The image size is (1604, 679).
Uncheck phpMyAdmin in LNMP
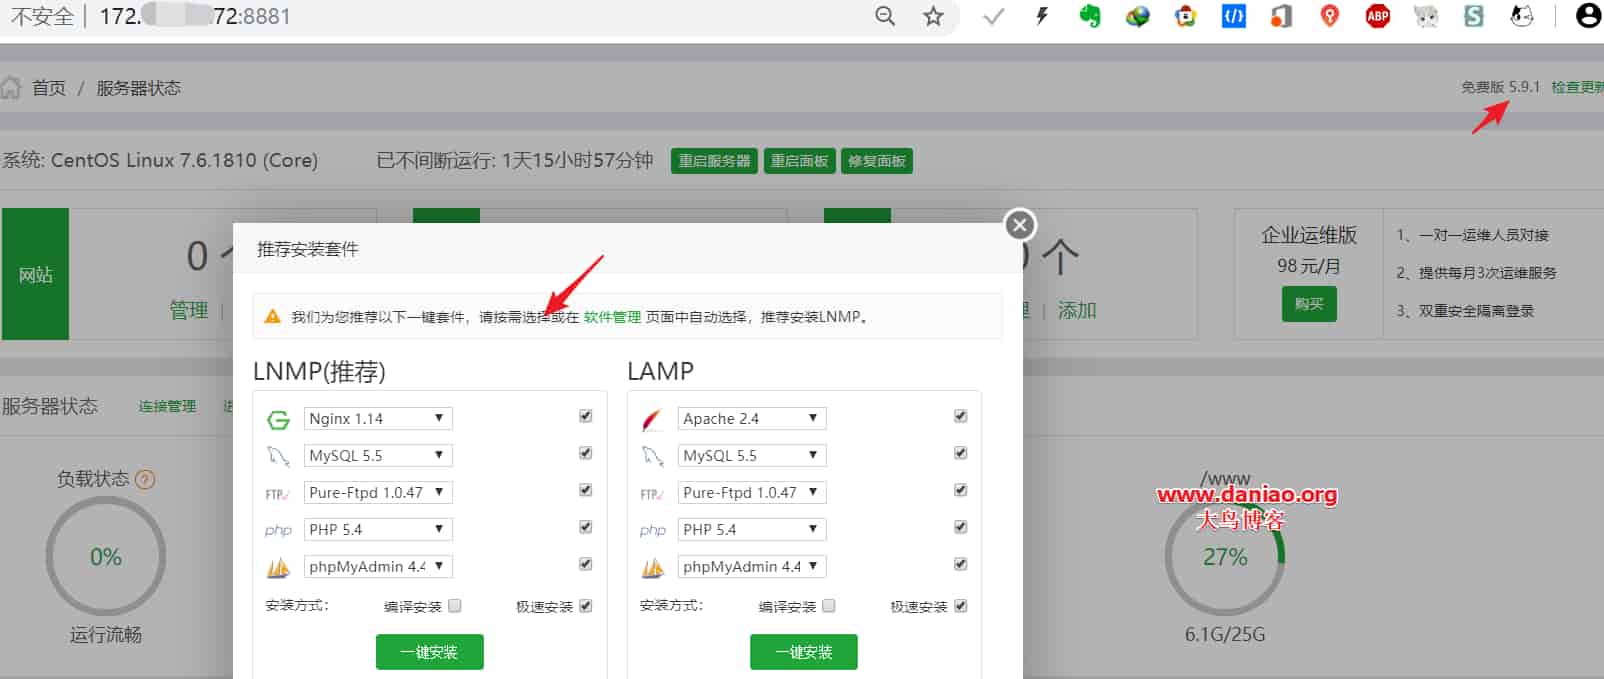[586, 564]
